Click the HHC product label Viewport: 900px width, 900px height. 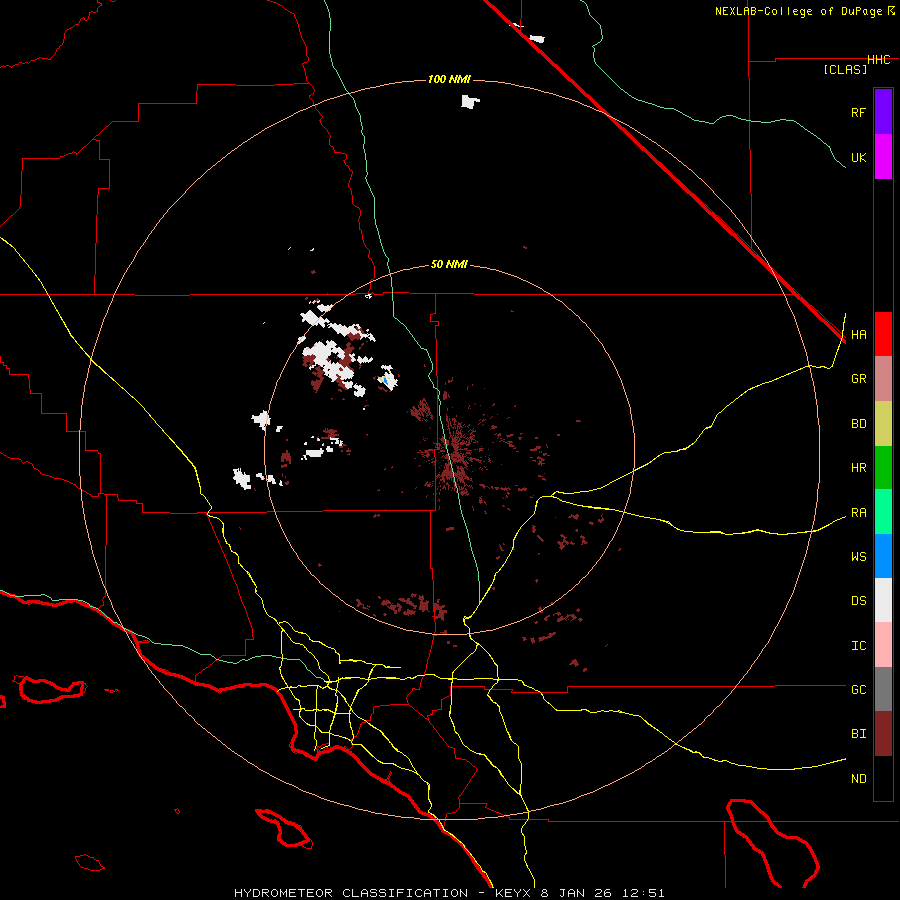tap(878, 60)
